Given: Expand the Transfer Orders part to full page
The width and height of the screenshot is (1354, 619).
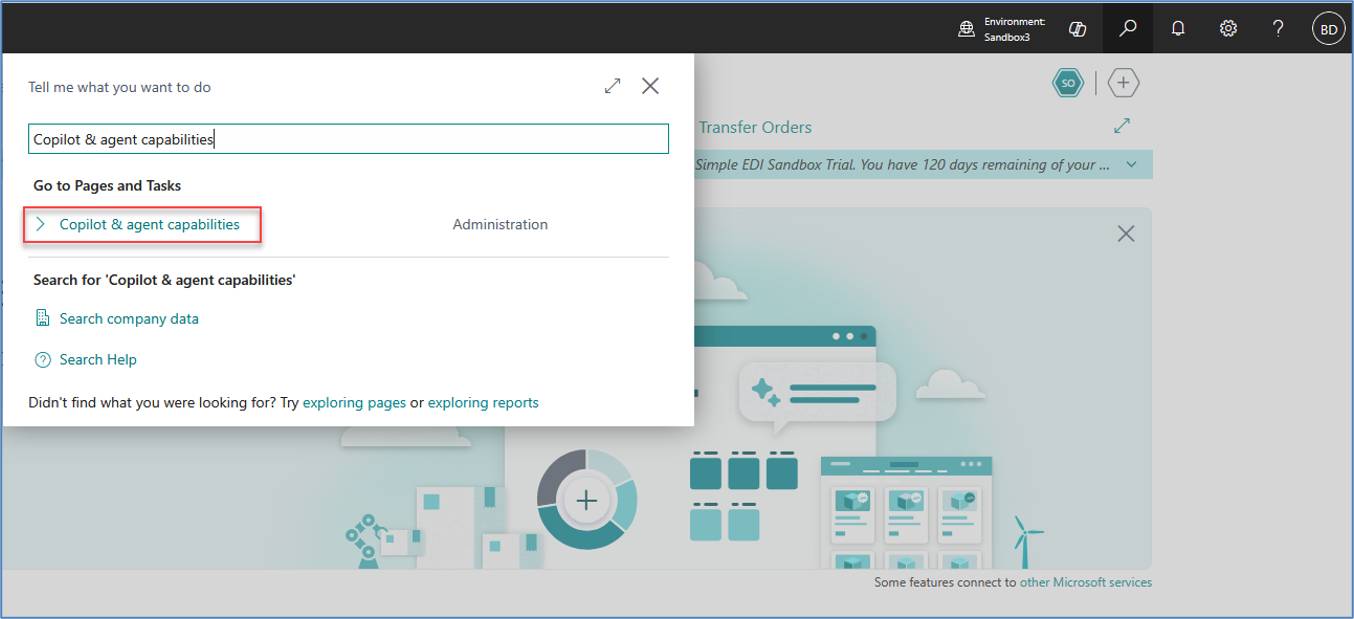Looking at the screenshot, I should click(1122, 126).
